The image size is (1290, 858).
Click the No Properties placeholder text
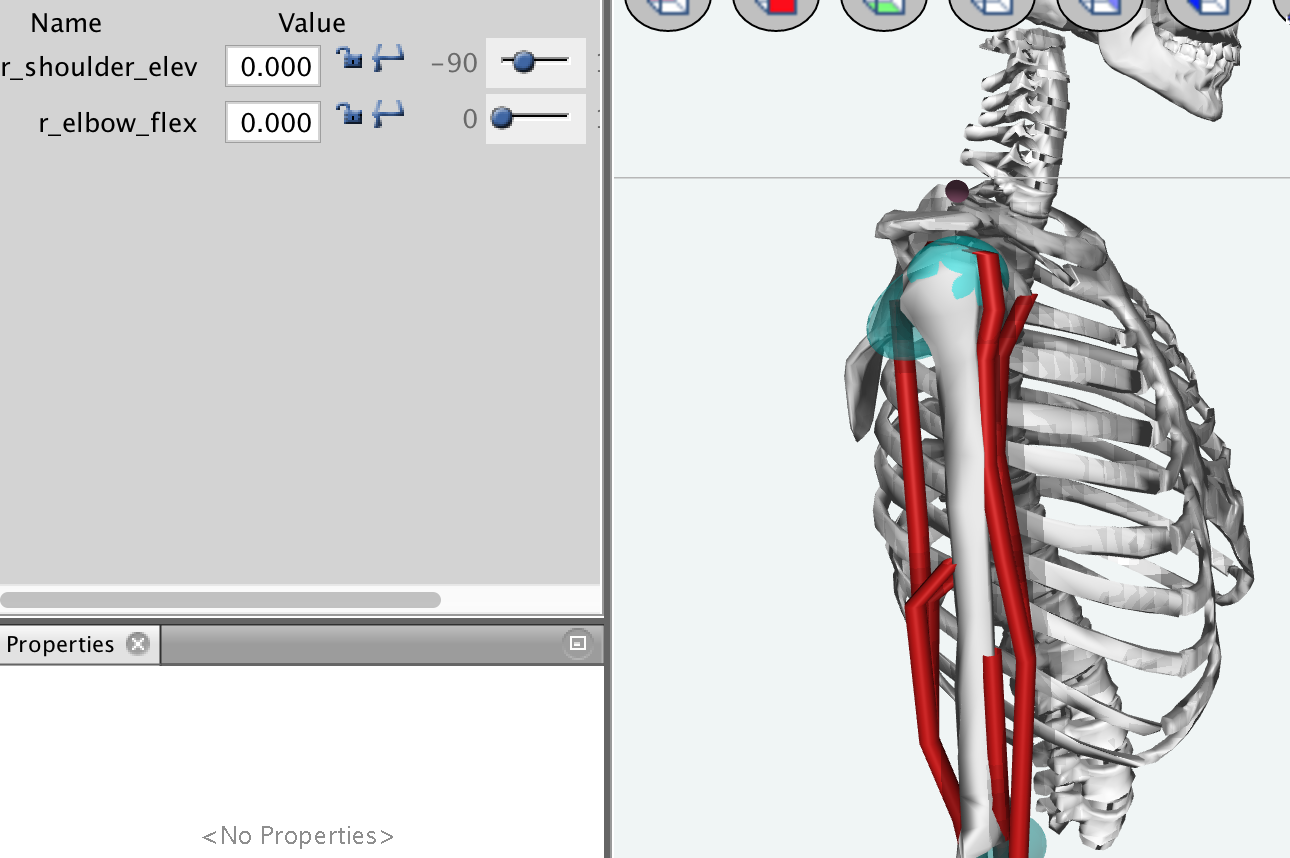point(299,835)
